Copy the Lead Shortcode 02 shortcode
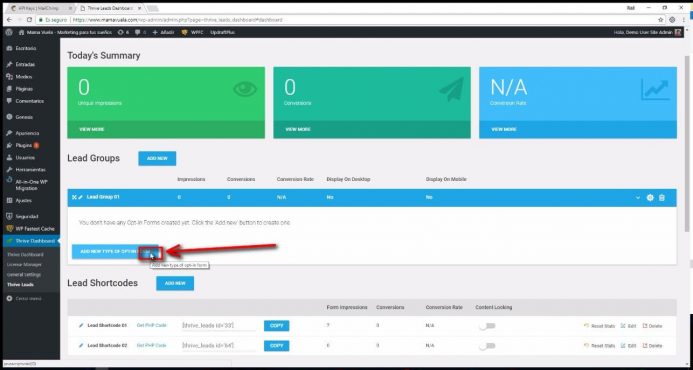The width and height of the screenshot is (693, 370). pos(277,346)
